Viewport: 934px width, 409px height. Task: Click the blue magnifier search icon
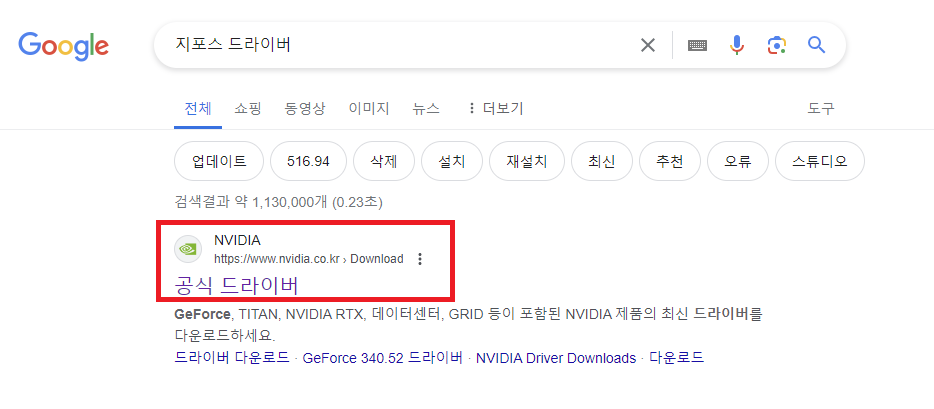(816, 45)
